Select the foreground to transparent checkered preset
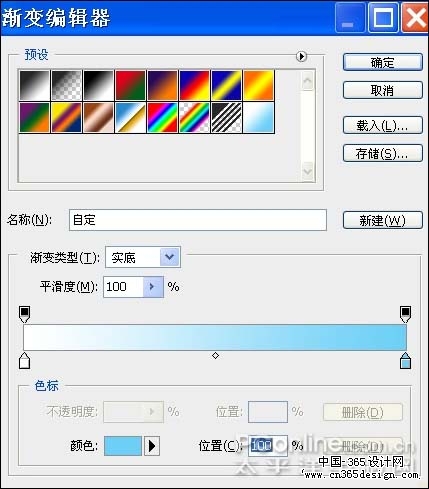This screenshot has height=489, width=429. click(67, 85)
